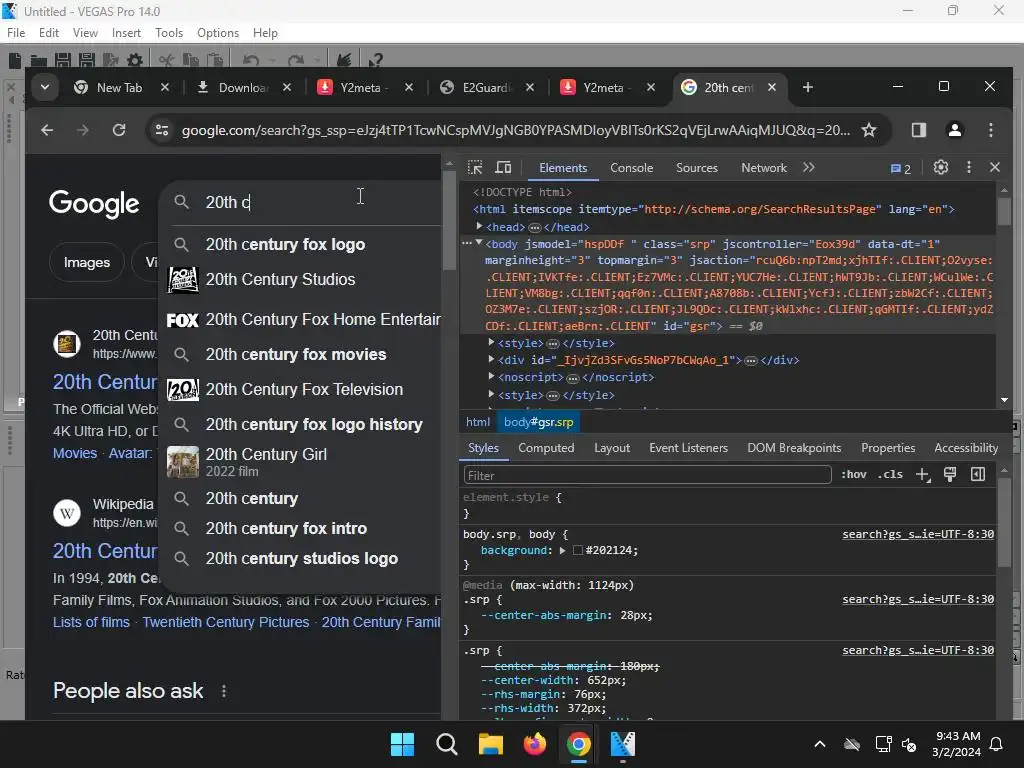Select the html breadcrumb
1024x768 pixels.
click(478, 422)
